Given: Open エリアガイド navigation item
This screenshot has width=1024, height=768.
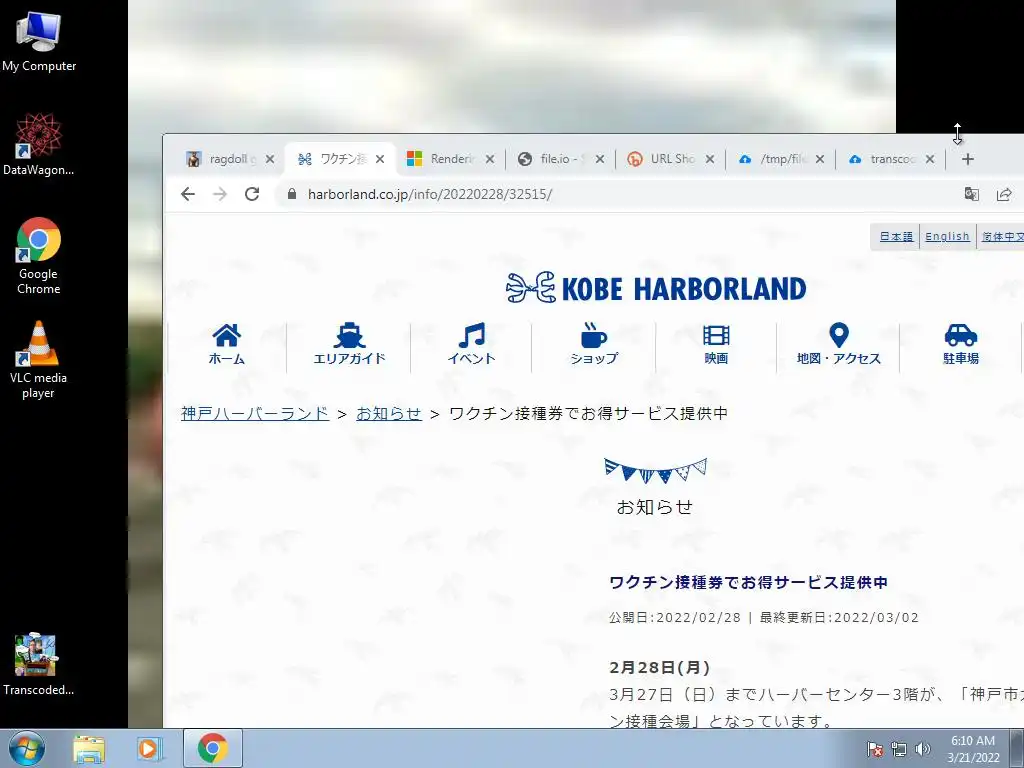Looking at the screenshot, I should click(x=349, y=344).
